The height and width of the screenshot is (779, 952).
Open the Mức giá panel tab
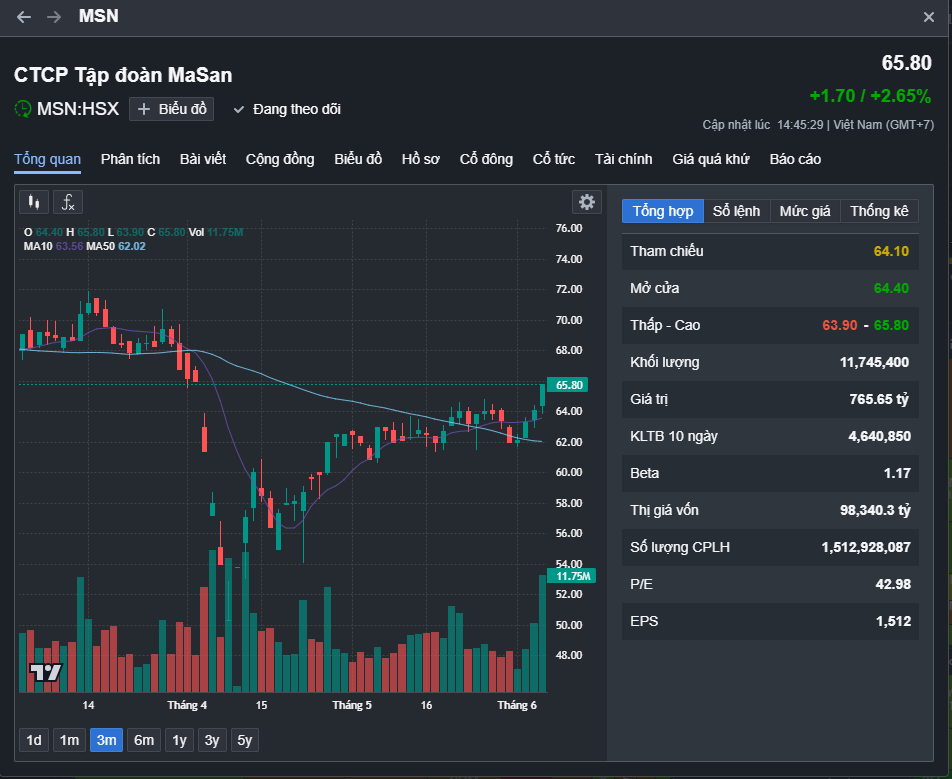point(805,211)
